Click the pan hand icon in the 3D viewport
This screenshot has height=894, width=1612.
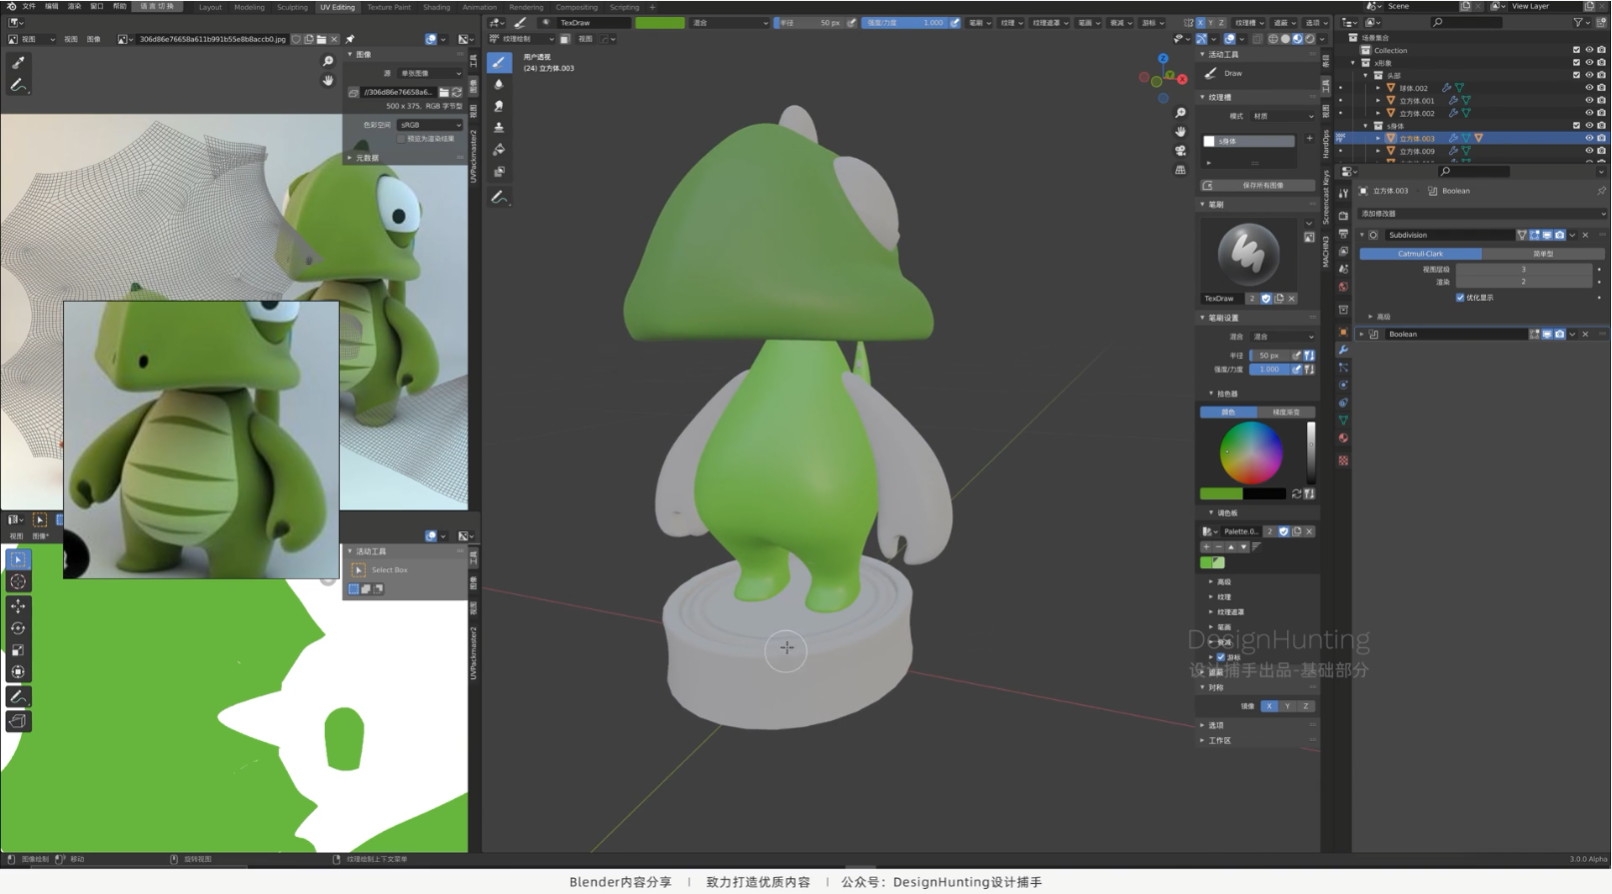[1180, 131]
